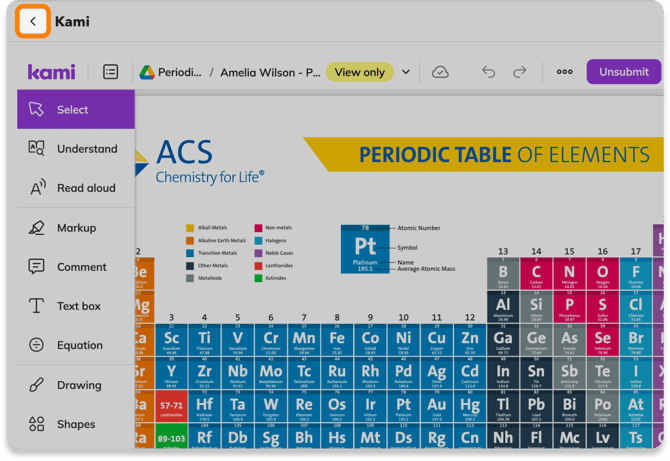Choose the Text box tool
Image resolution: width=670 pixels, height=461 pixels.
[x=76, y=306]
